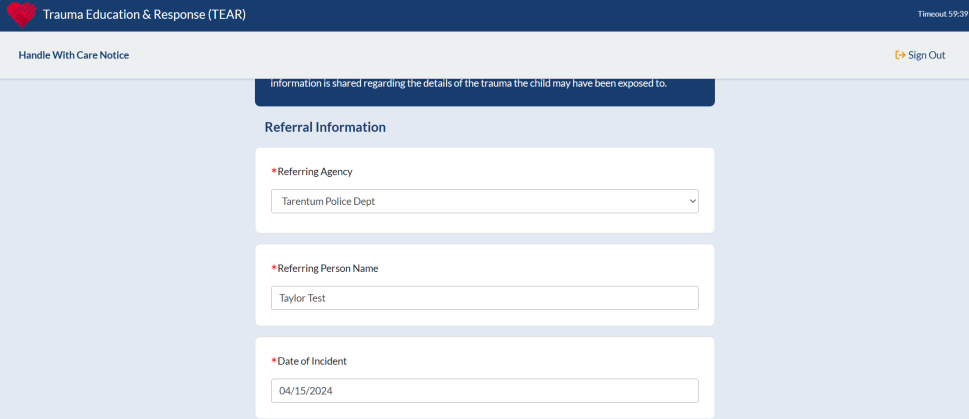
Task: Click the Referring Person Name field
Action: [x=484, y=298]
